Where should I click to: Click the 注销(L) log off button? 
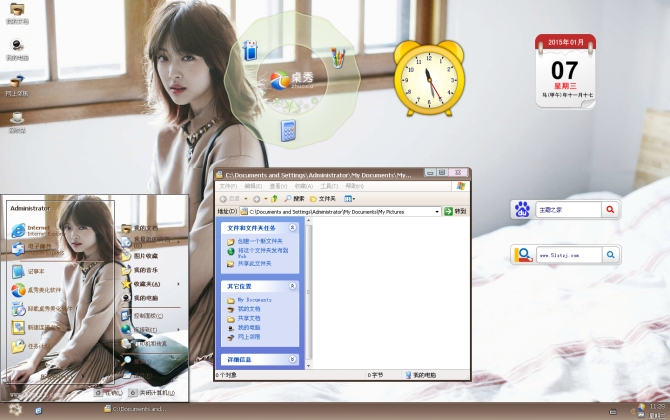[109, 393]
